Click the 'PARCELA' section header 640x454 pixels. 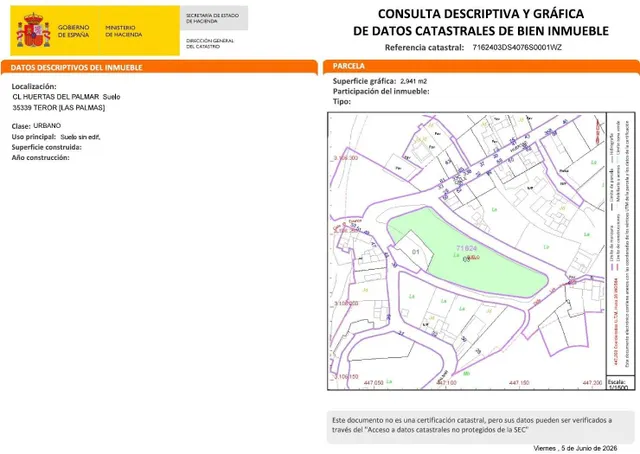pos(349,66)
